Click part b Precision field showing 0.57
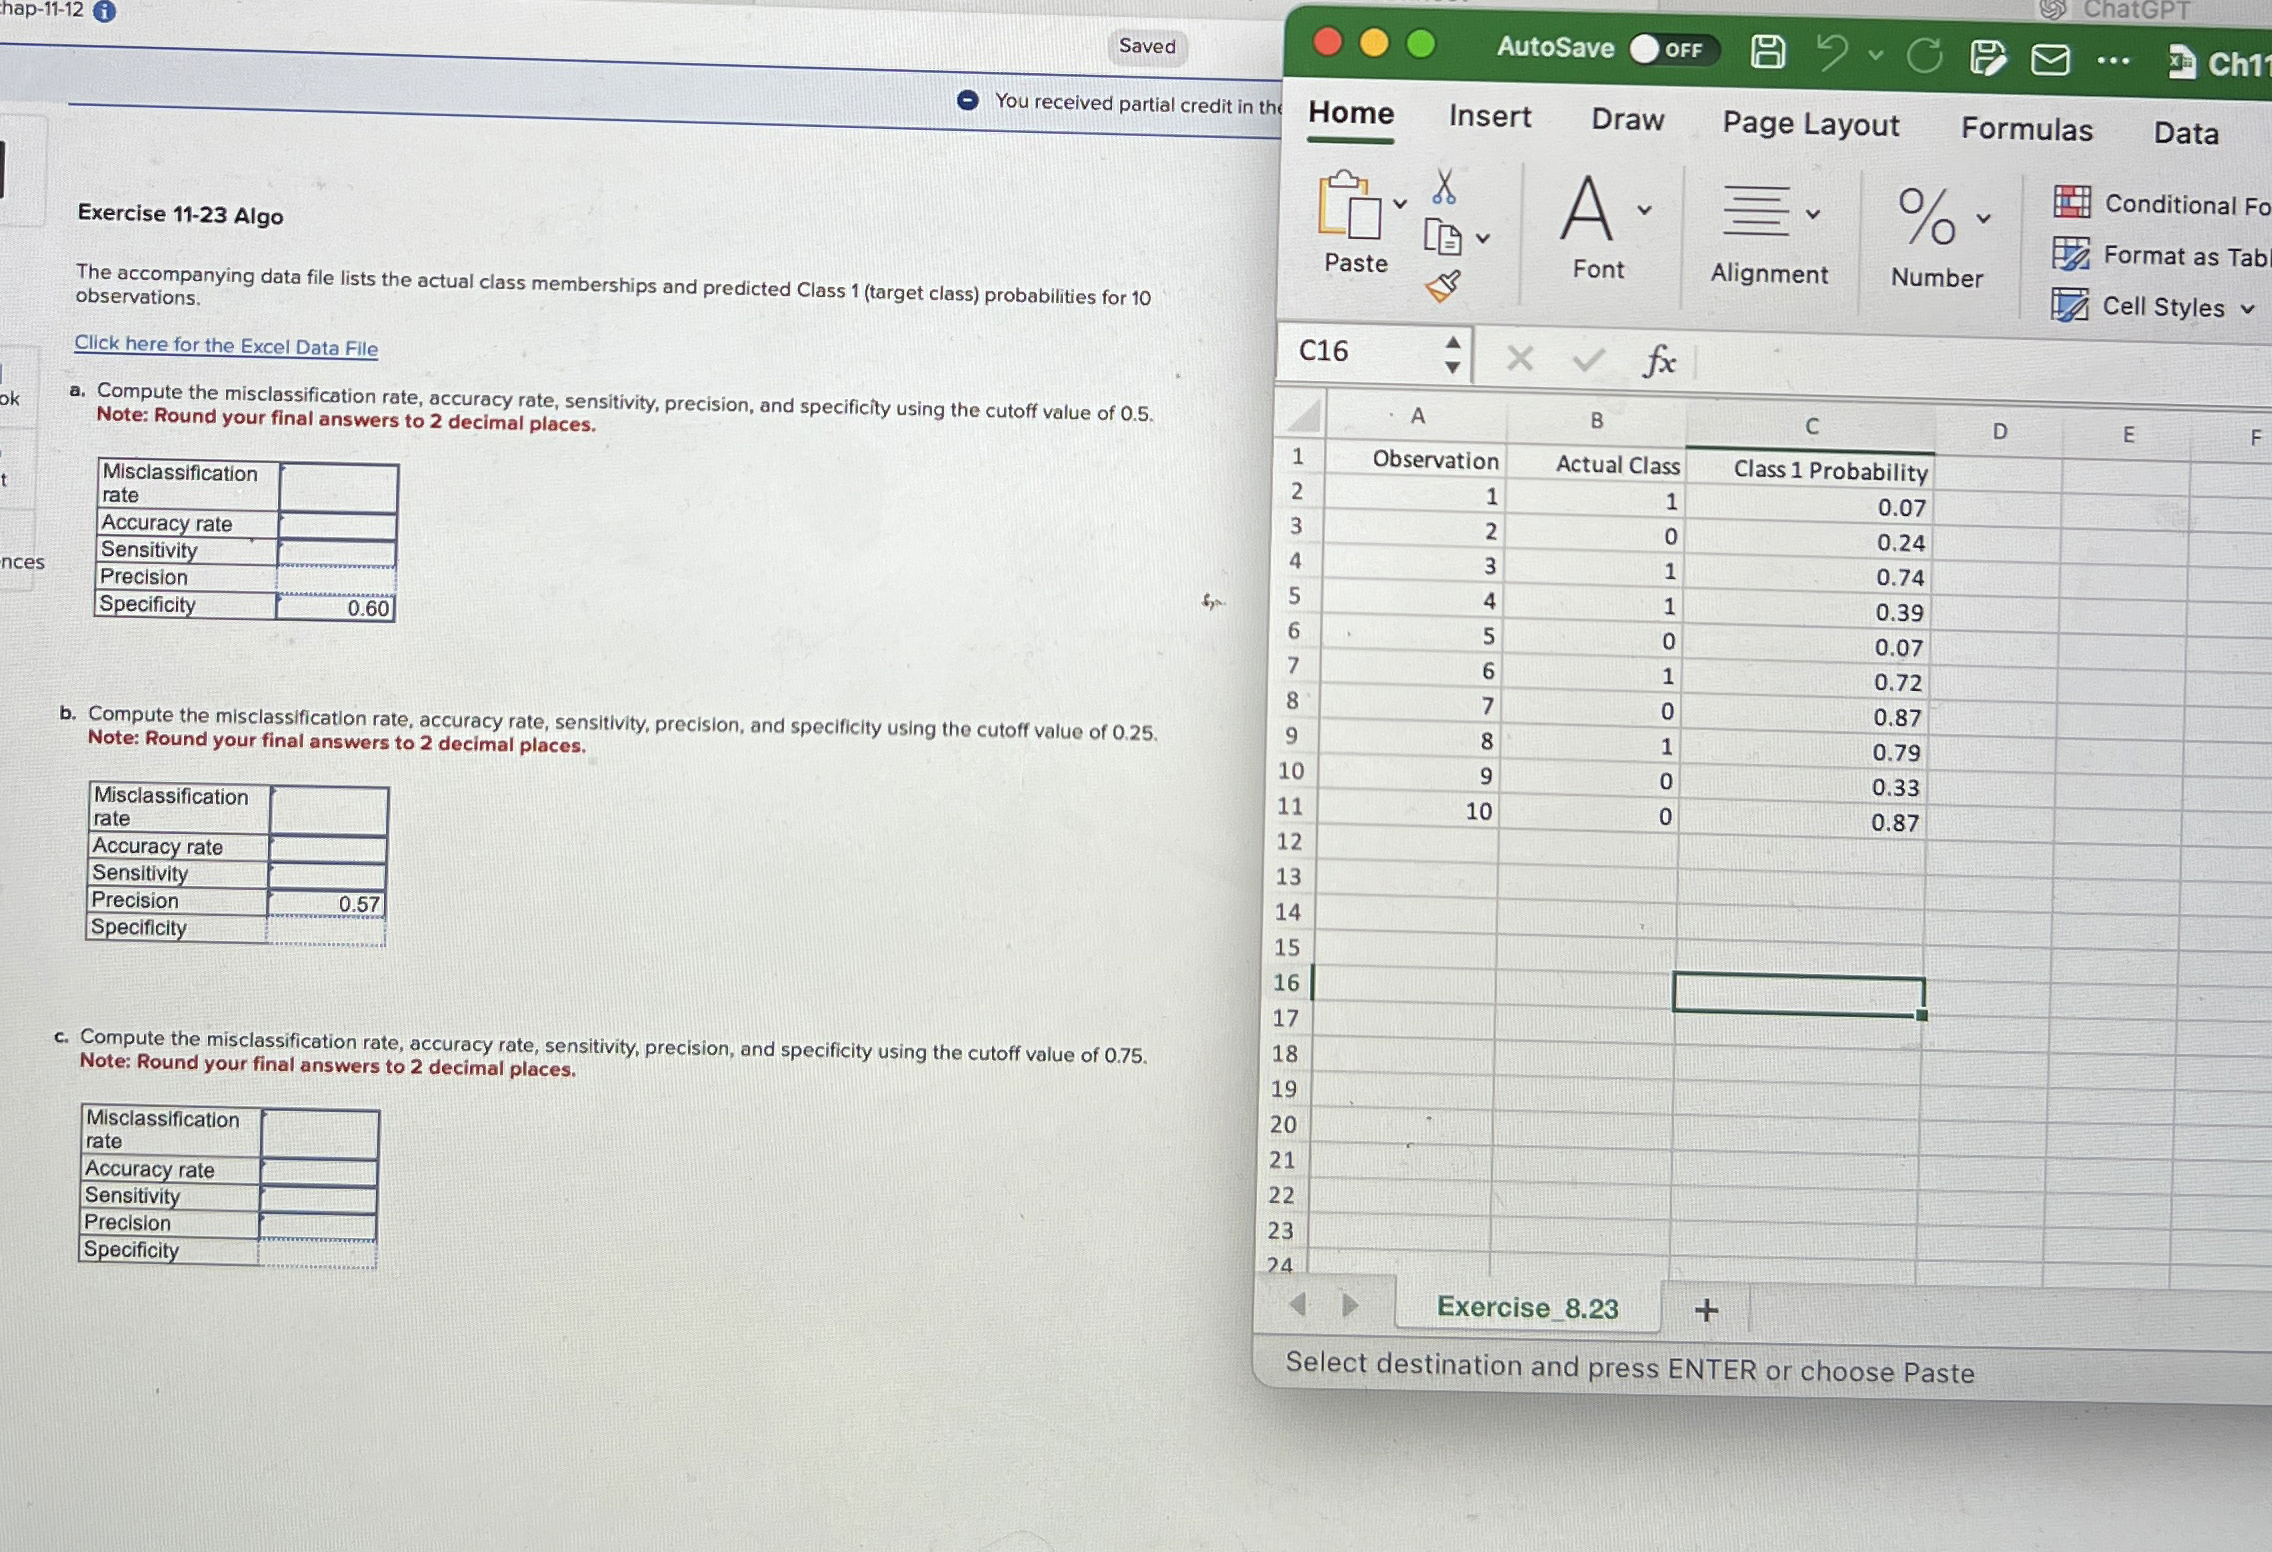This screenshot has width=2272, height=1552. coord(327,903)
